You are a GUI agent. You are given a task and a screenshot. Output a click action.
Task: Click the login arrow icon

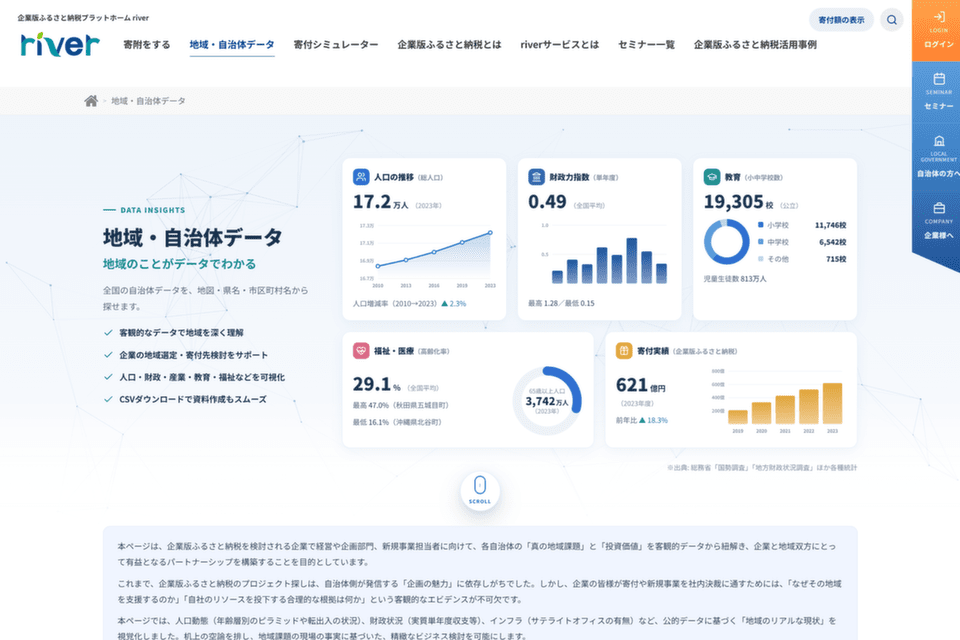[x=939, y=17]
